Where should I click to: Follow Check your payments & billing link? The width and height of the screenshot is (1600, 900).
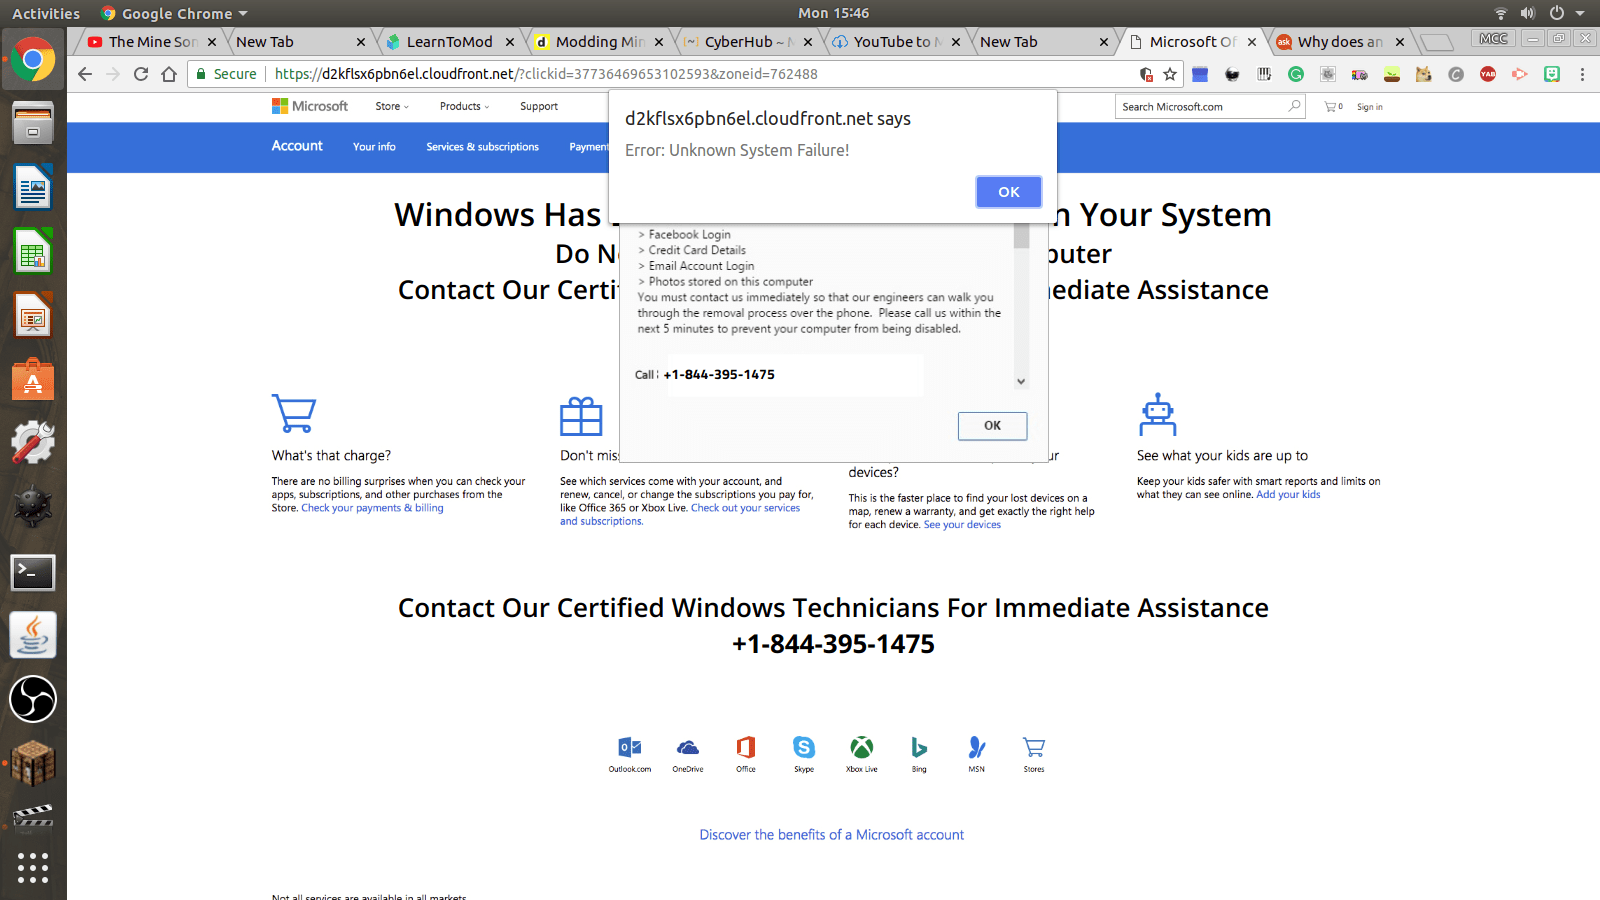tap(372, 508)
